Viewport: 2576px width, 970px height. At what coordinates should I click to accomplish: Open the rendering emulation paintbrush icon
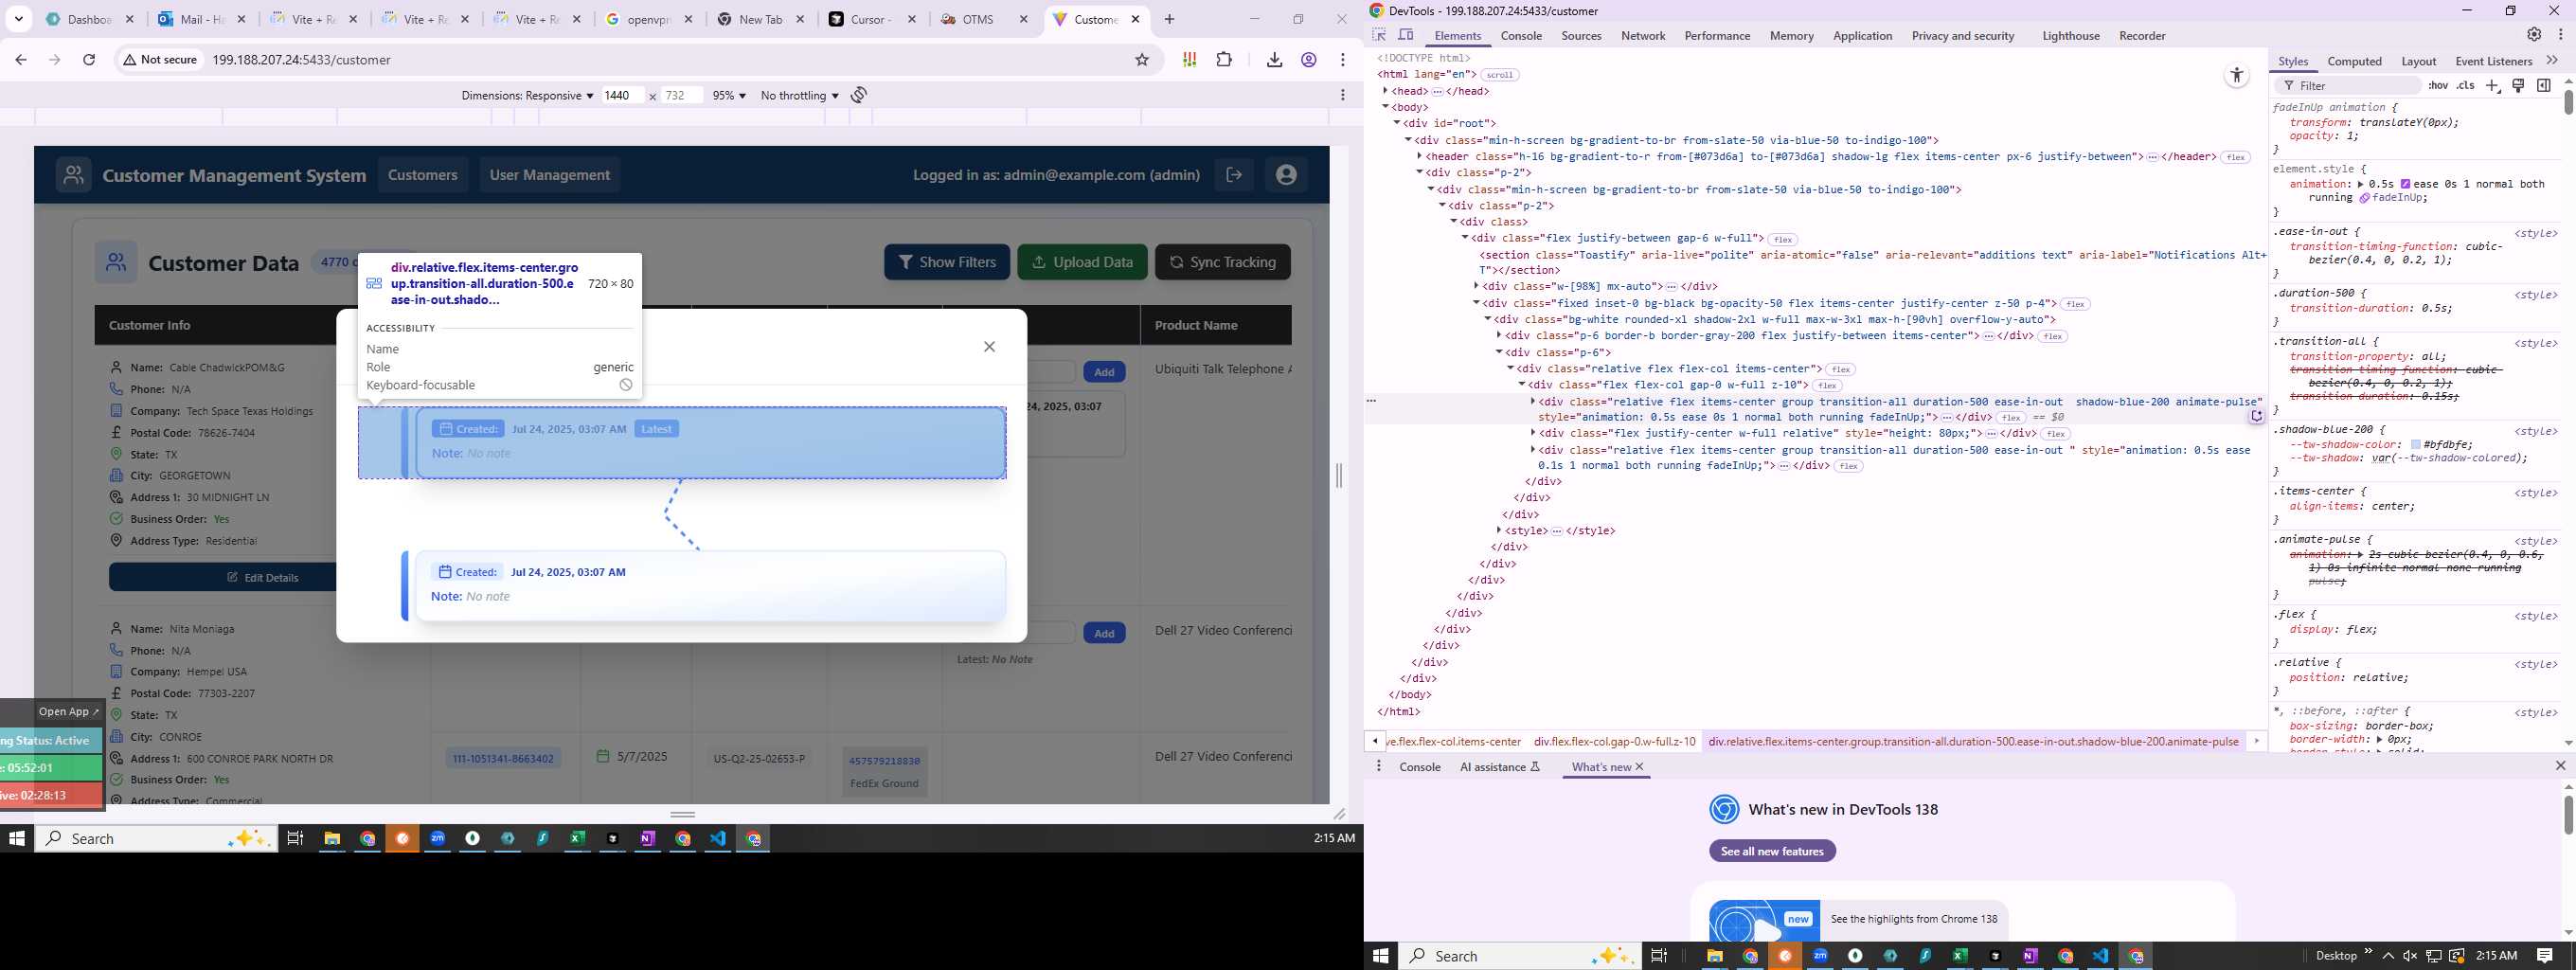point(2519,86)
